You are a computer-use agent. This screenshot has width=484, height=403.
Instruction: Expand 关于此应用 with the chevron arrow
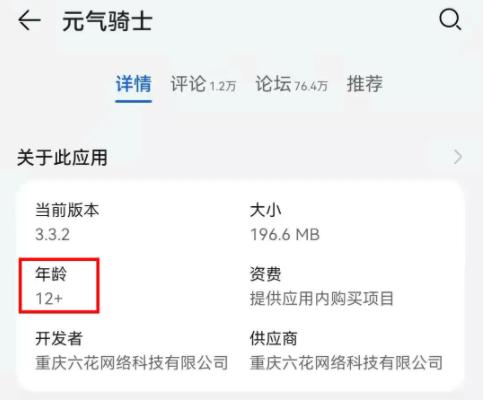(458, 157)
